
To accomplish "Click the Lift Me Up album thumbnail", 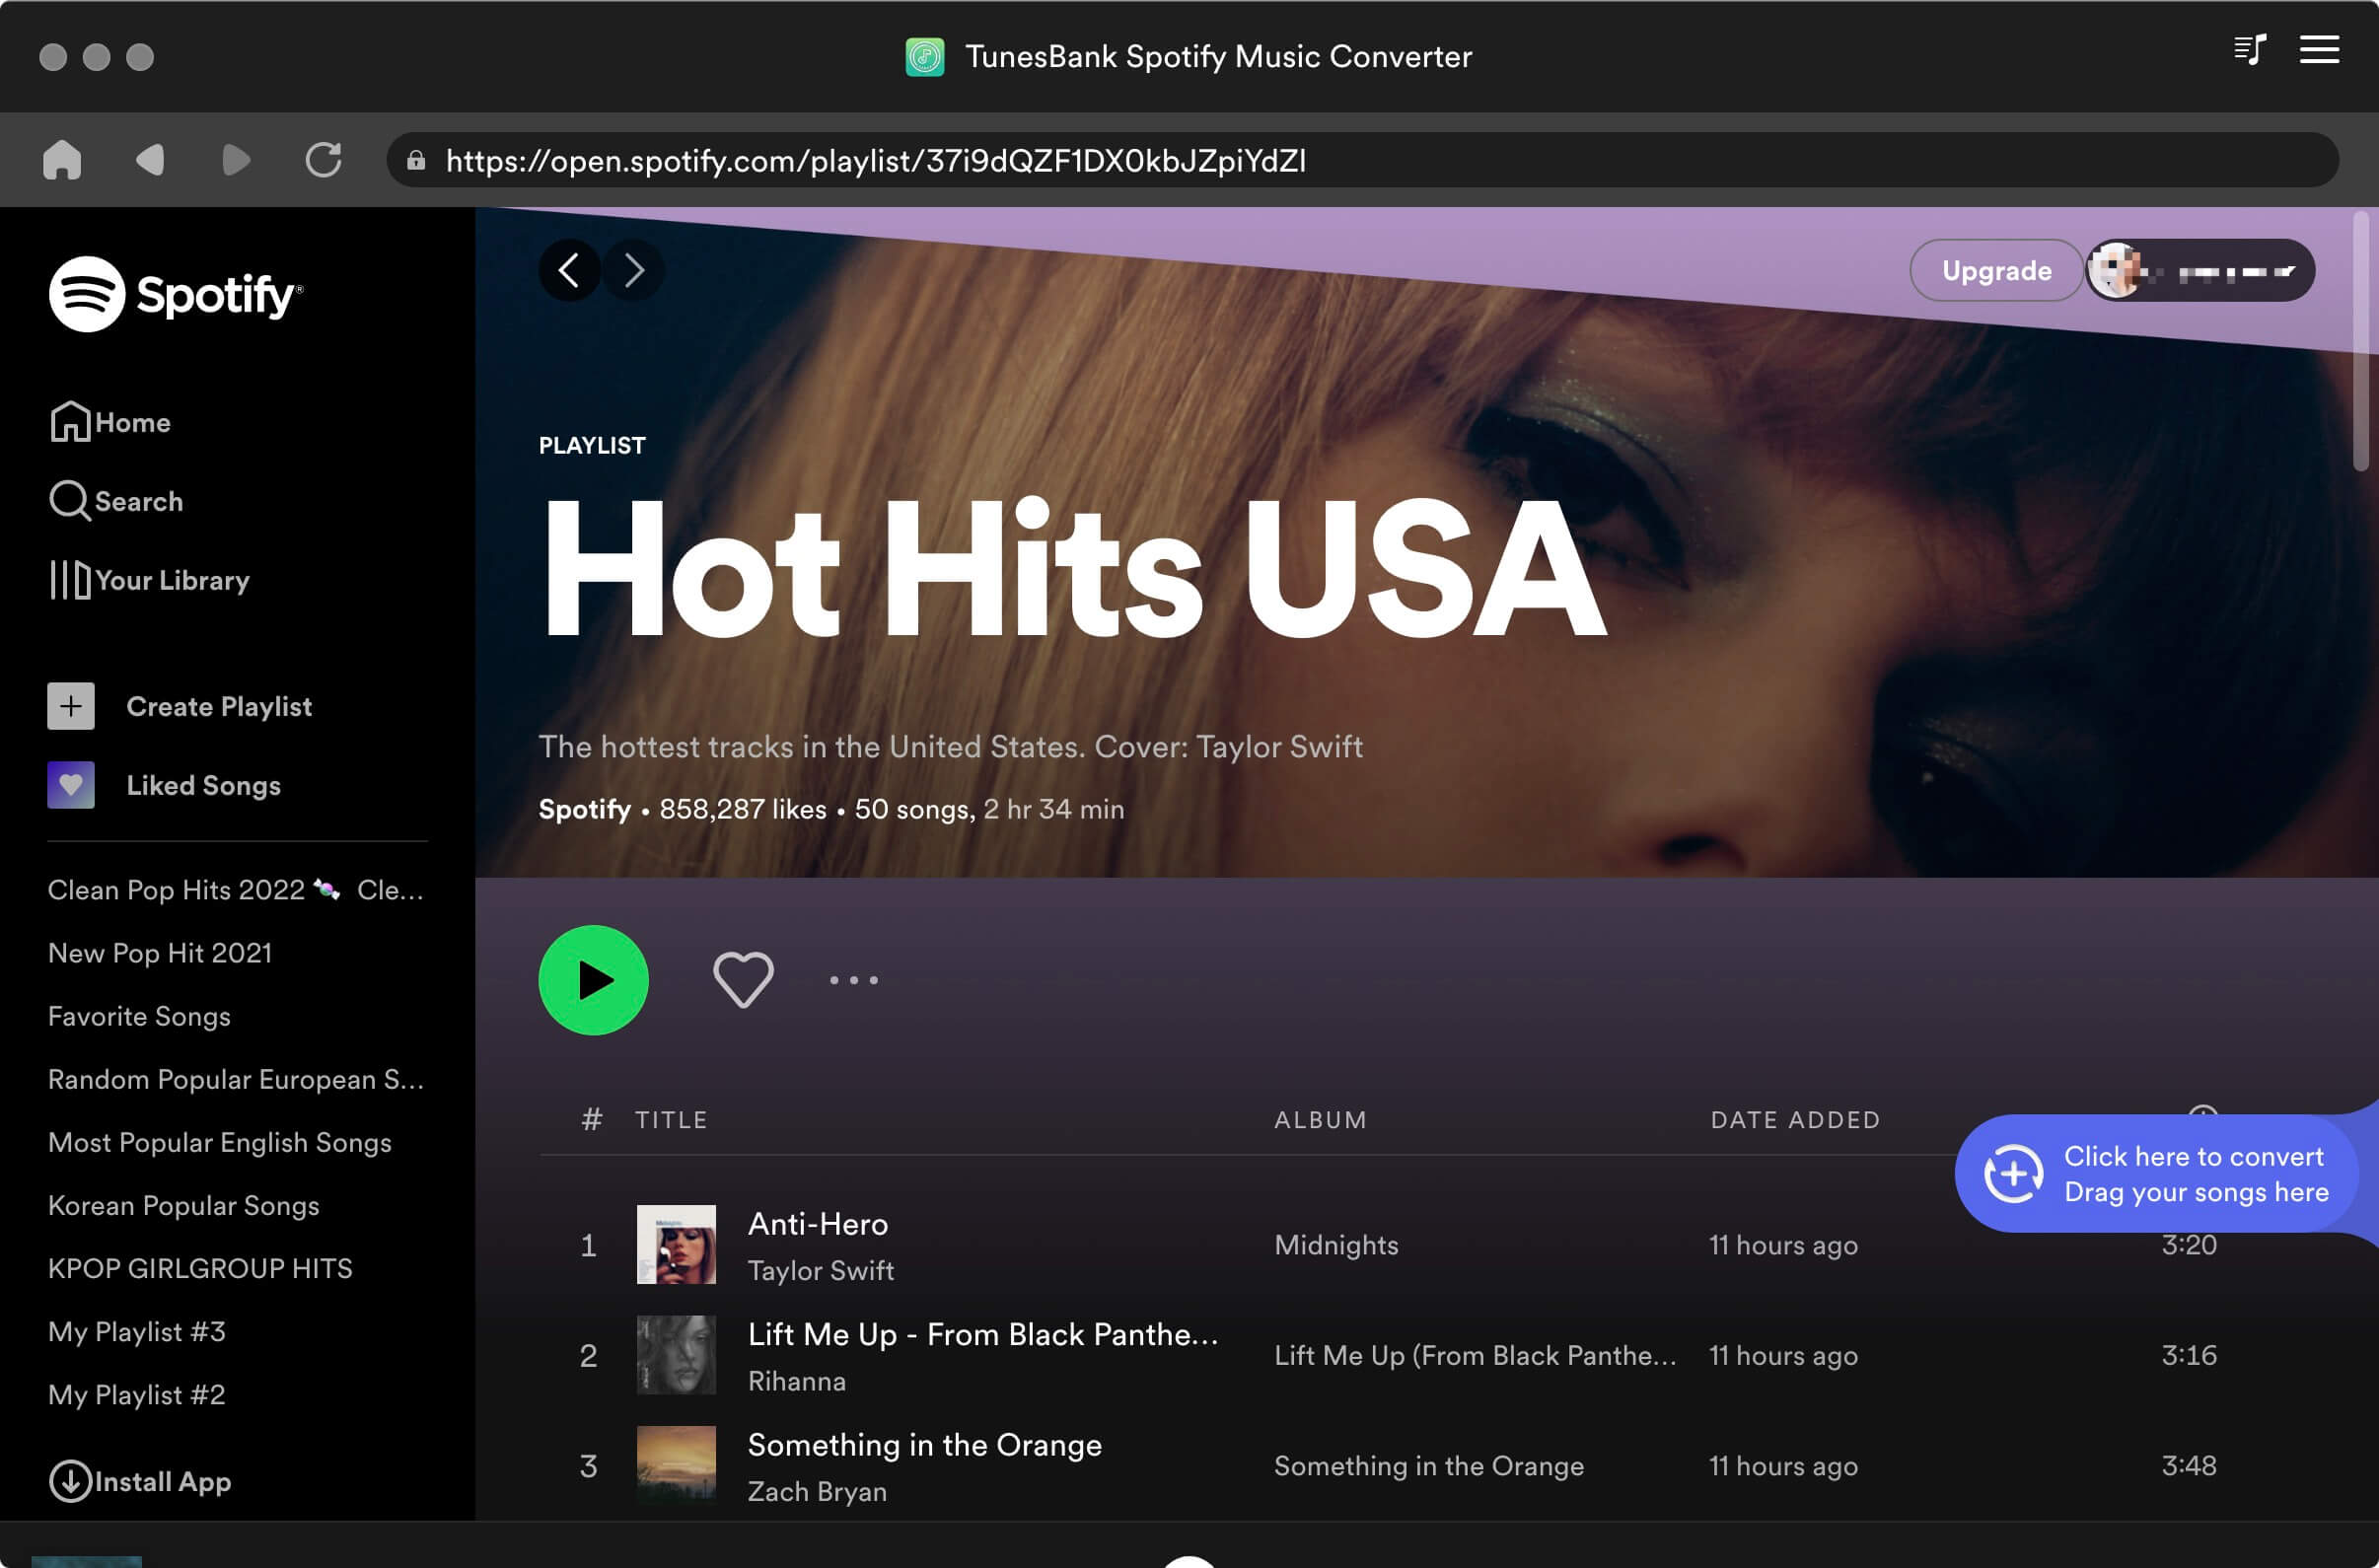I will 676,1355.
